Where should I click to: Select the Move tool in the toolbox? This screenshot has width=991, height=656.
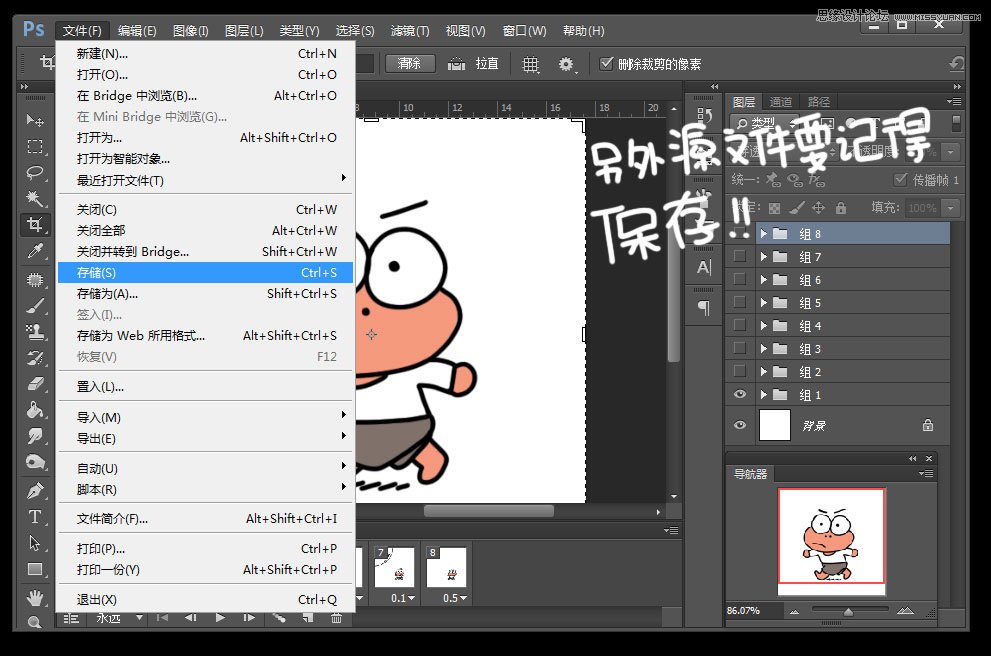coord(35,120)
